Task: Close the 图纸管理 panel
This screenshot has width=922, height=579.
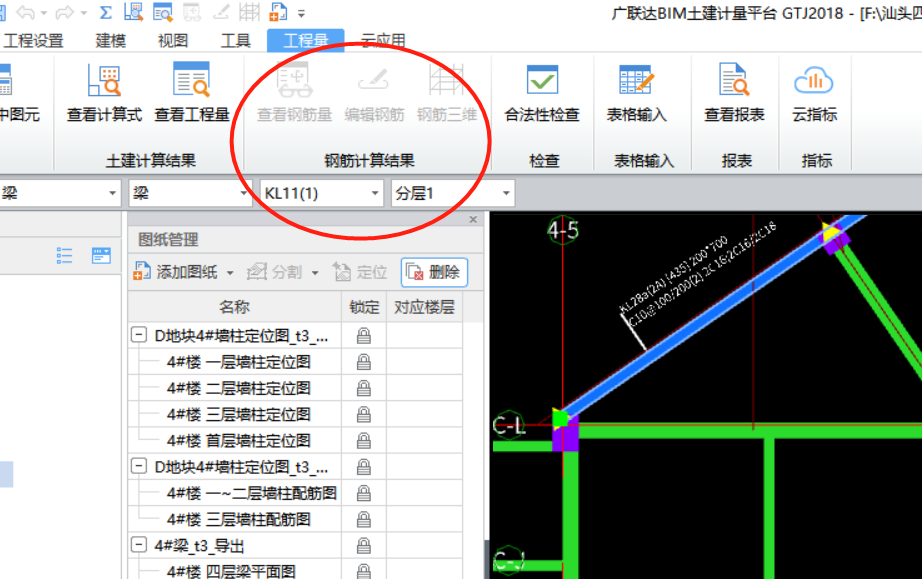Action: click(x=473, y=219)
